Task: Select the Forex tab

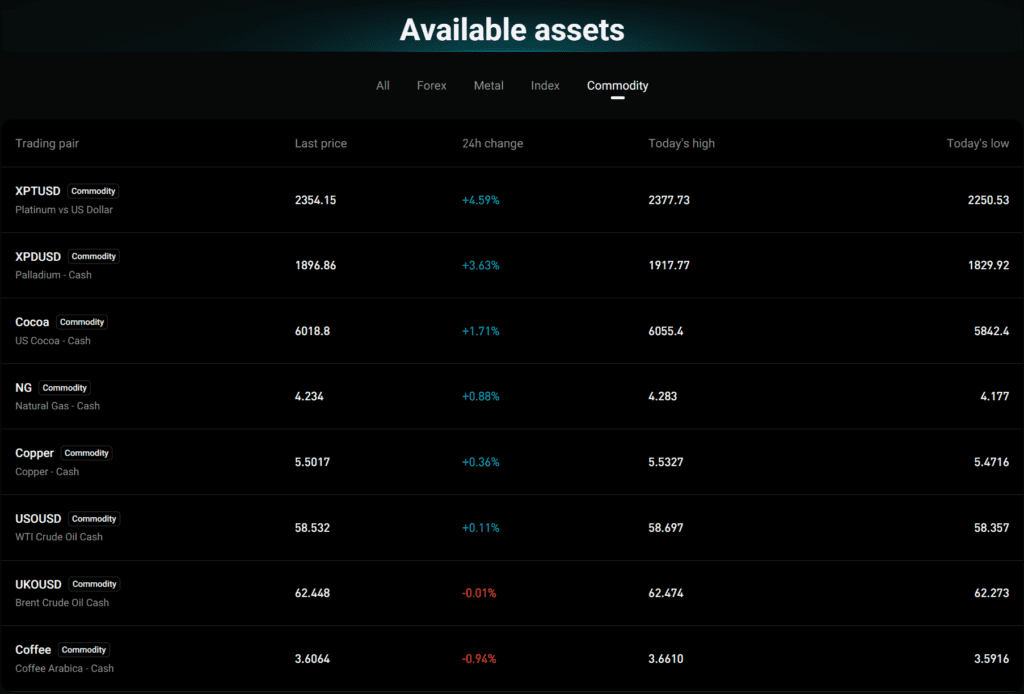Action: [431, 86]
